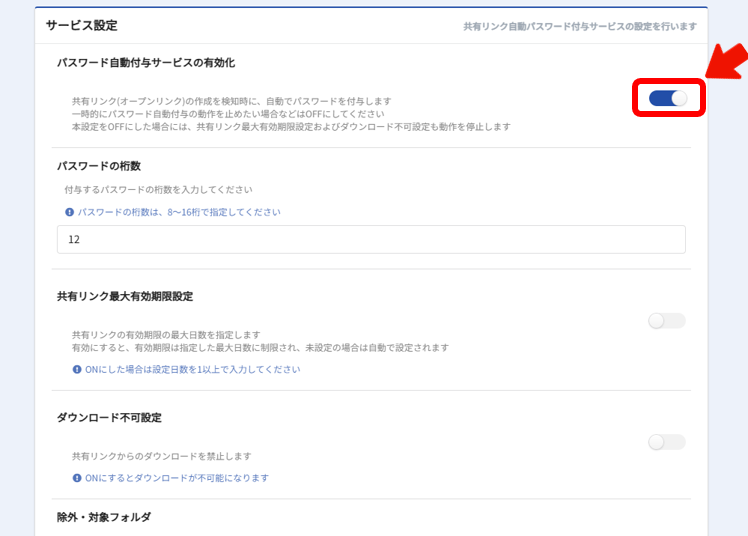The image size is (748, 536).
Task: Click text ONにするとダウンロードが不可能になります
Action: tap(177, 478)
